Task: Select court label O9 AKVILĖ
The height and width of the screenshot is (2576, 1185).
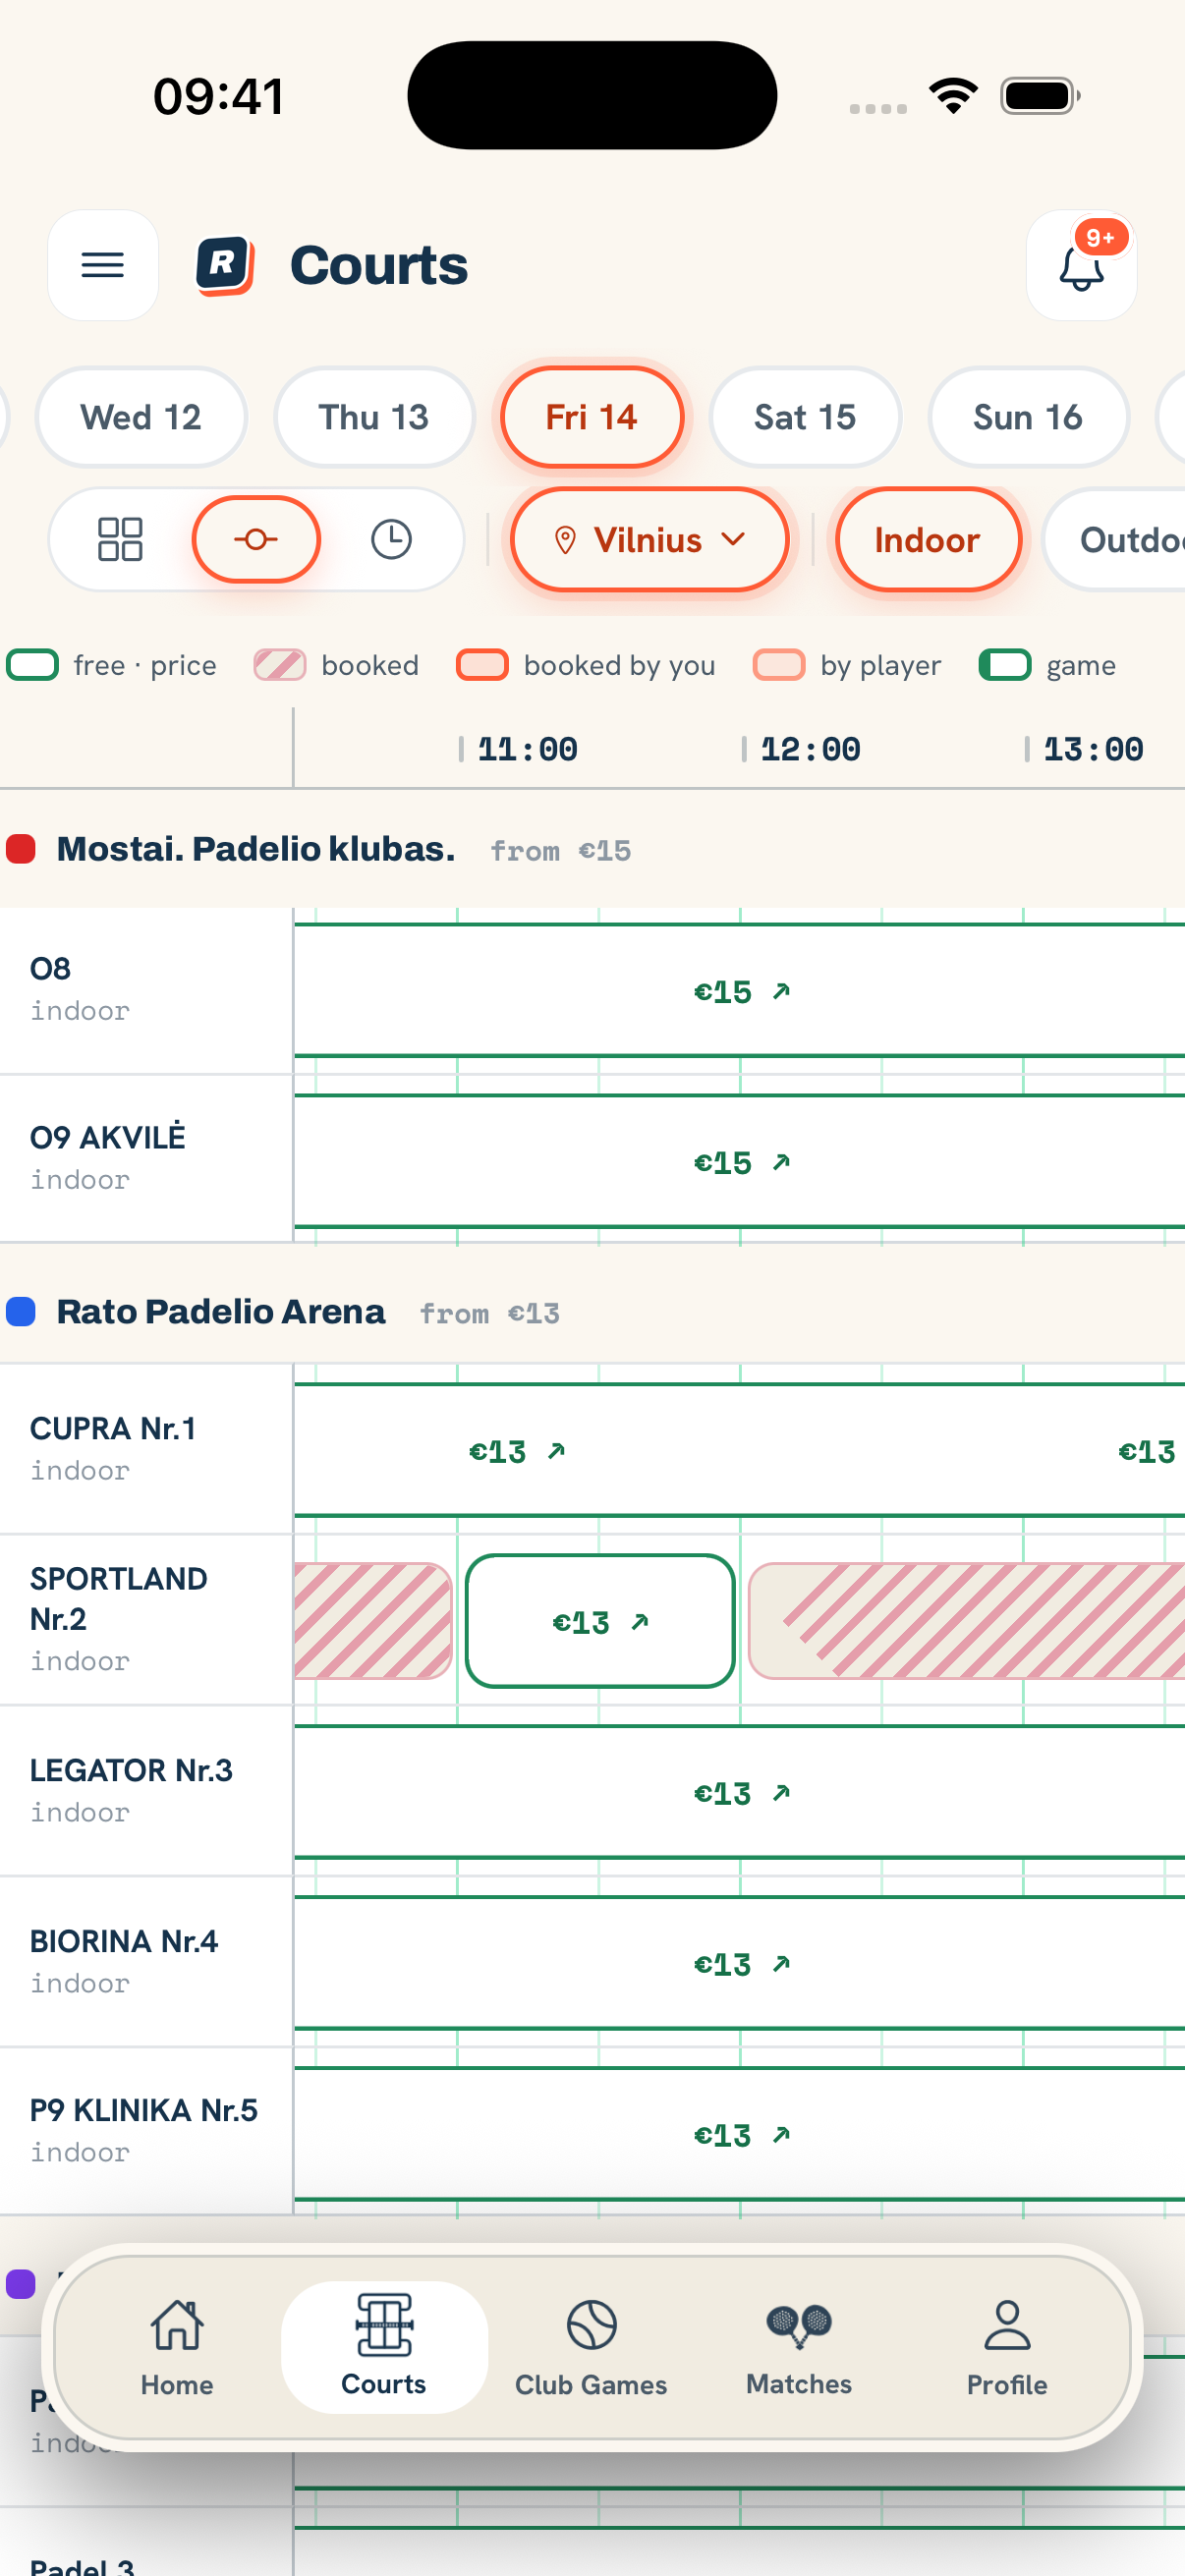Action: (x=108, y=1138)
